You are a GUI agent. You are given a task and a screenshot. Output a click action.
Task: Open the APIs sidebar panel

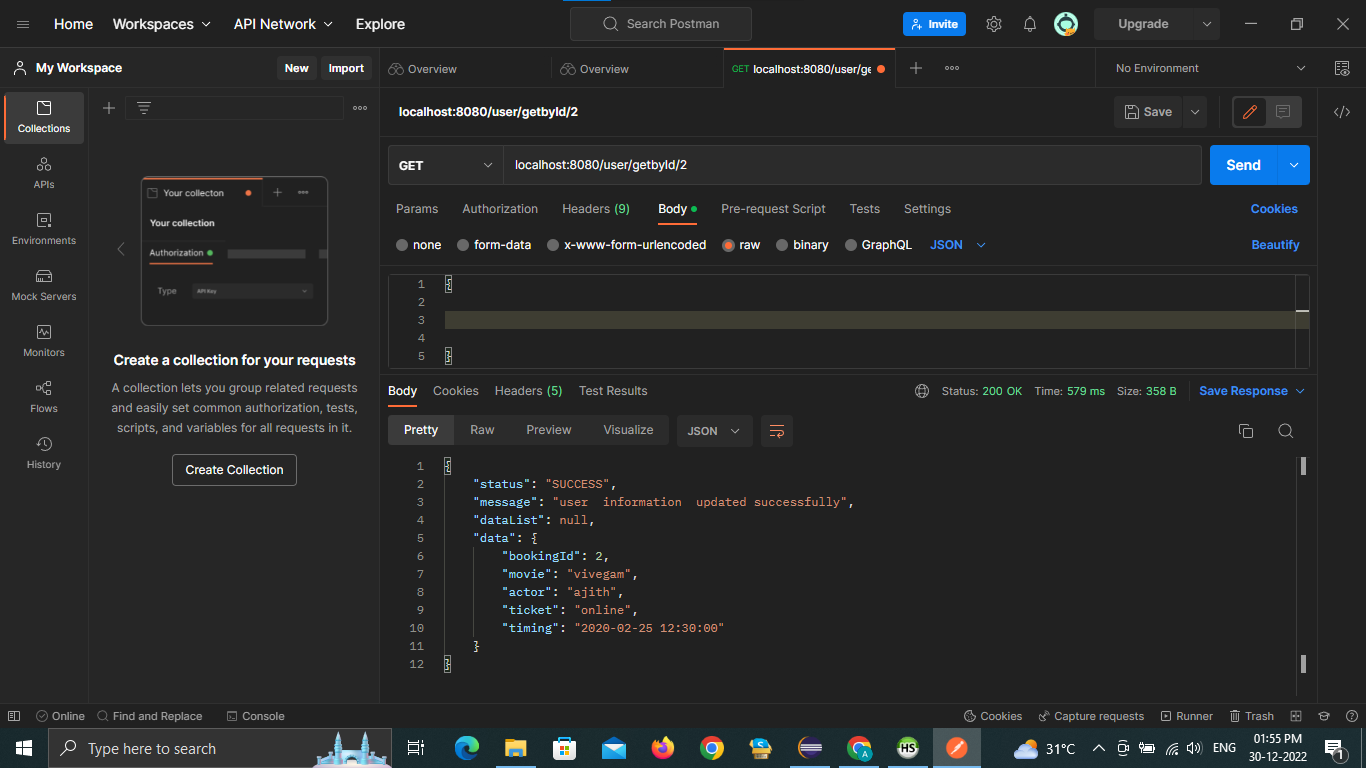pyautogui.click(x=44, y=173)
